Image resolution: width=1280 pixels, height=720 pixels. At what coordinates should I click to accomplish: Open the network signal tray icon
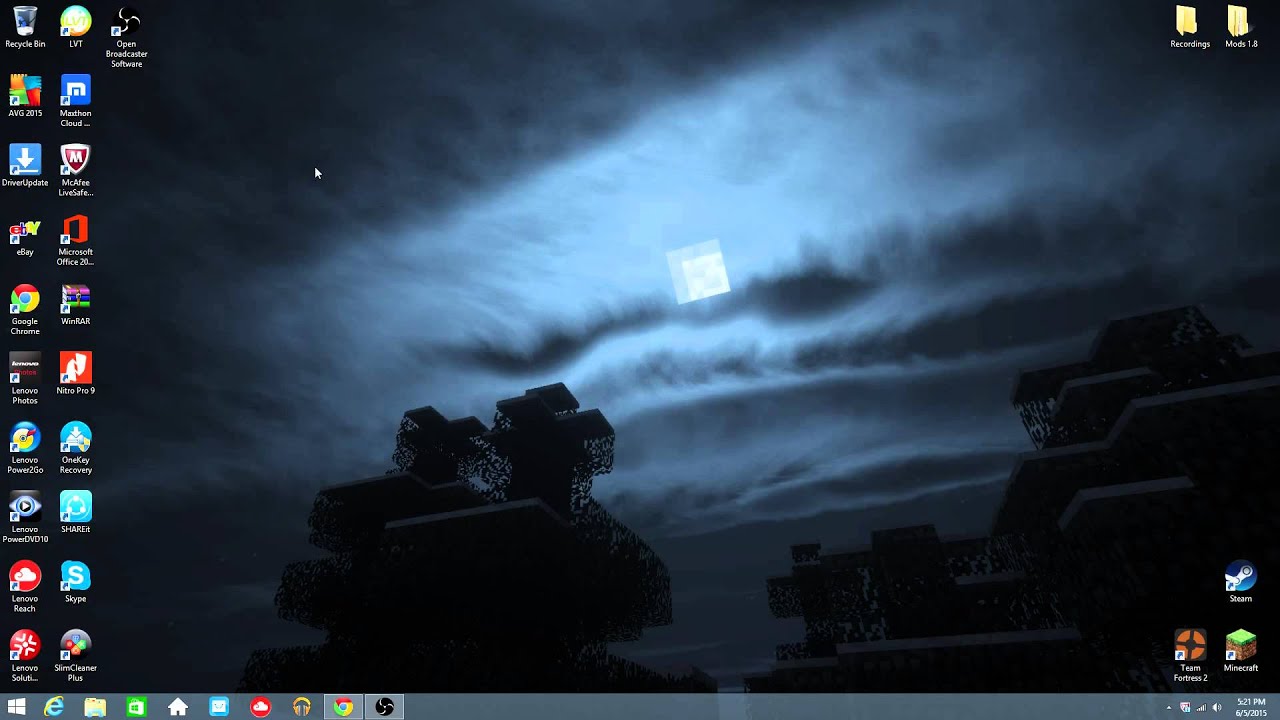1201,708
